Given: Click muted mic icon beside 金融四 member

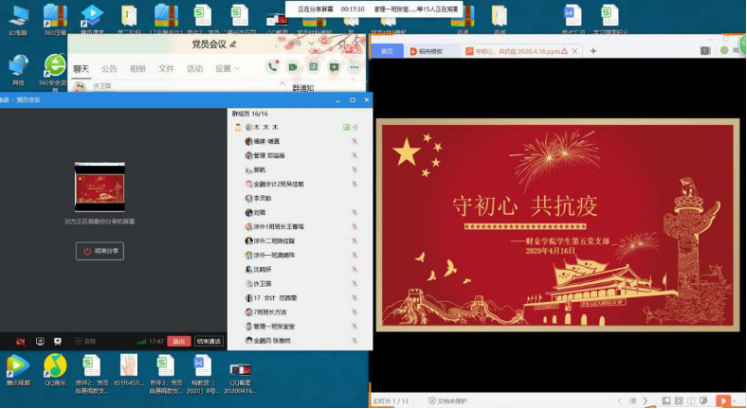Looking at the screenshot, I should [x=354, y=340].
